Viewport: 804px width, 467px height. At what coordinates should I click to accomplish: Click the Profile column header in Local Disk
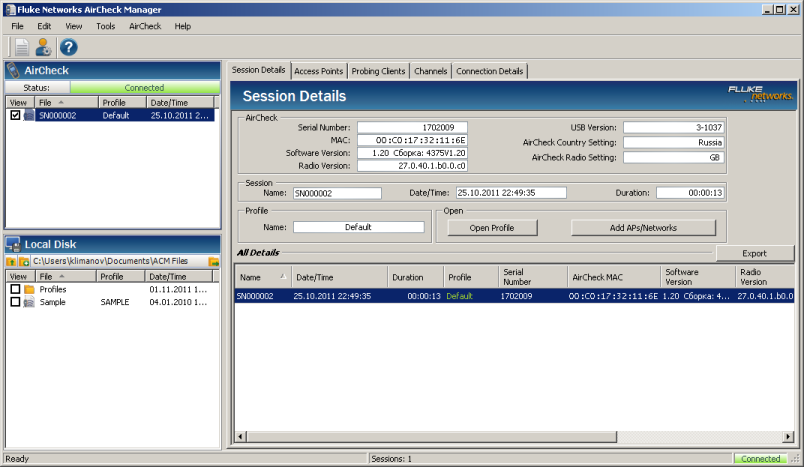tap(120, 276)
